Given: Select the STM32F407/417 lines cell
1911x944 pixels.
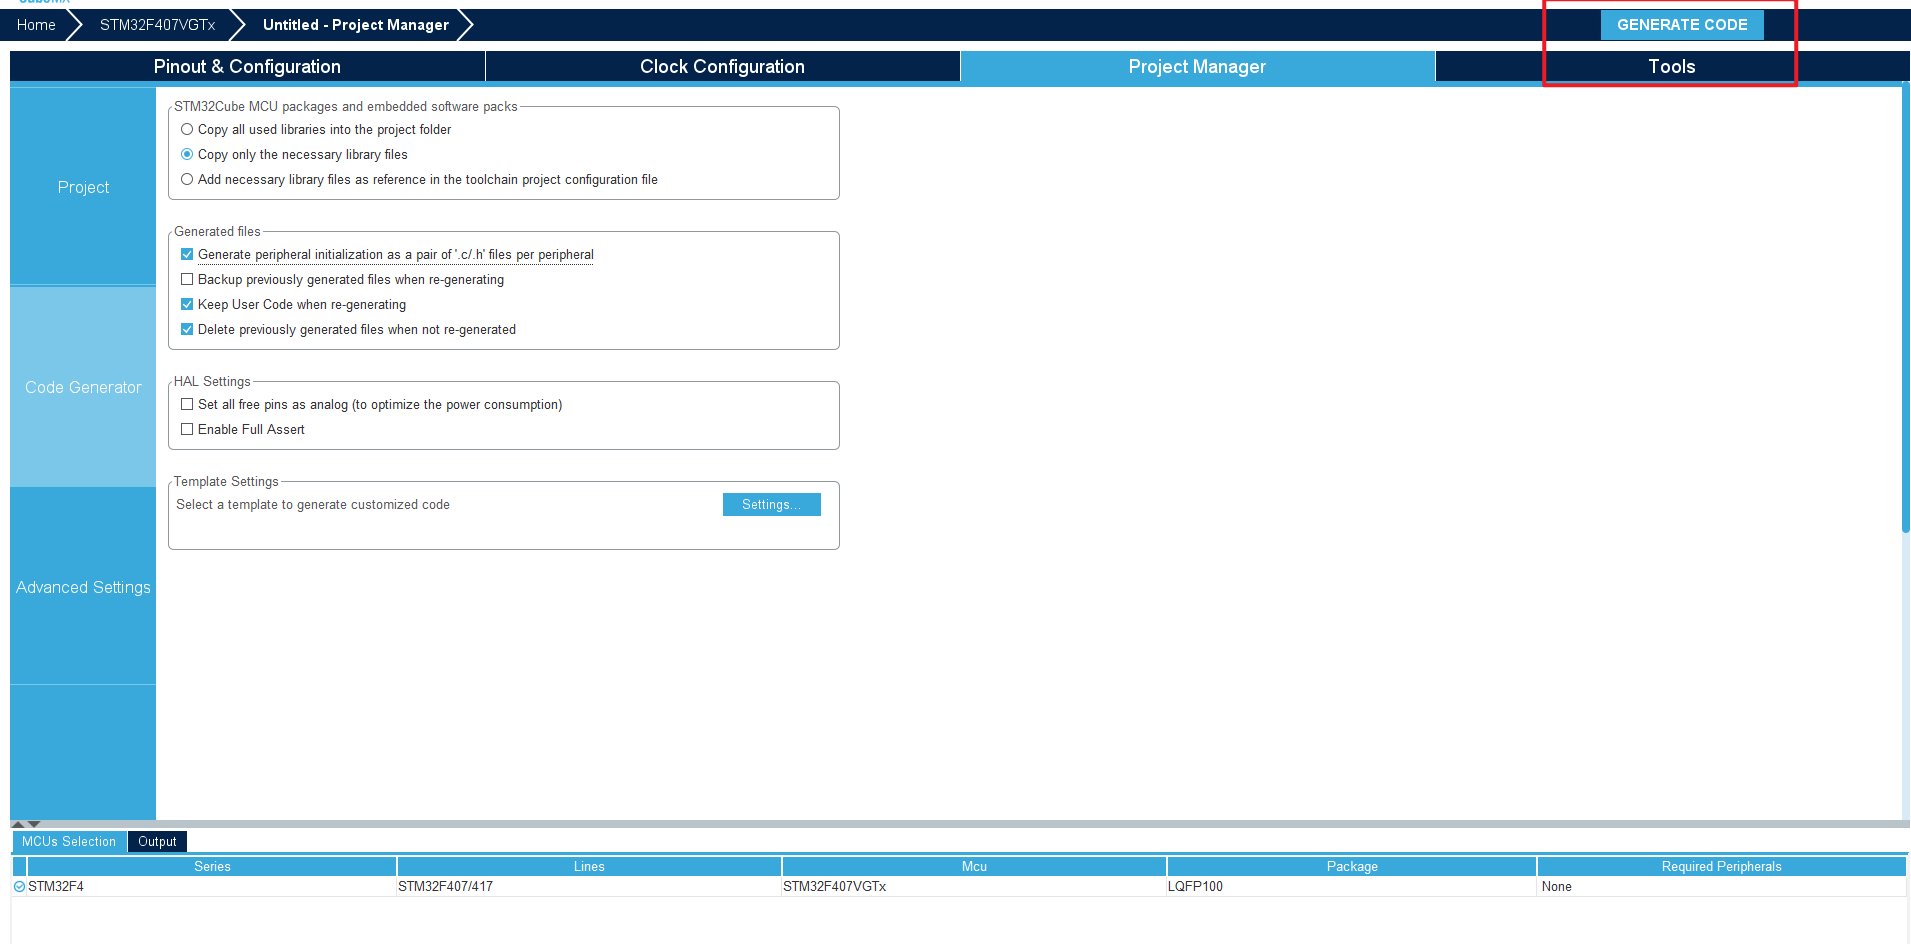Looking at the screenshot, I should [x=589, y=886].
